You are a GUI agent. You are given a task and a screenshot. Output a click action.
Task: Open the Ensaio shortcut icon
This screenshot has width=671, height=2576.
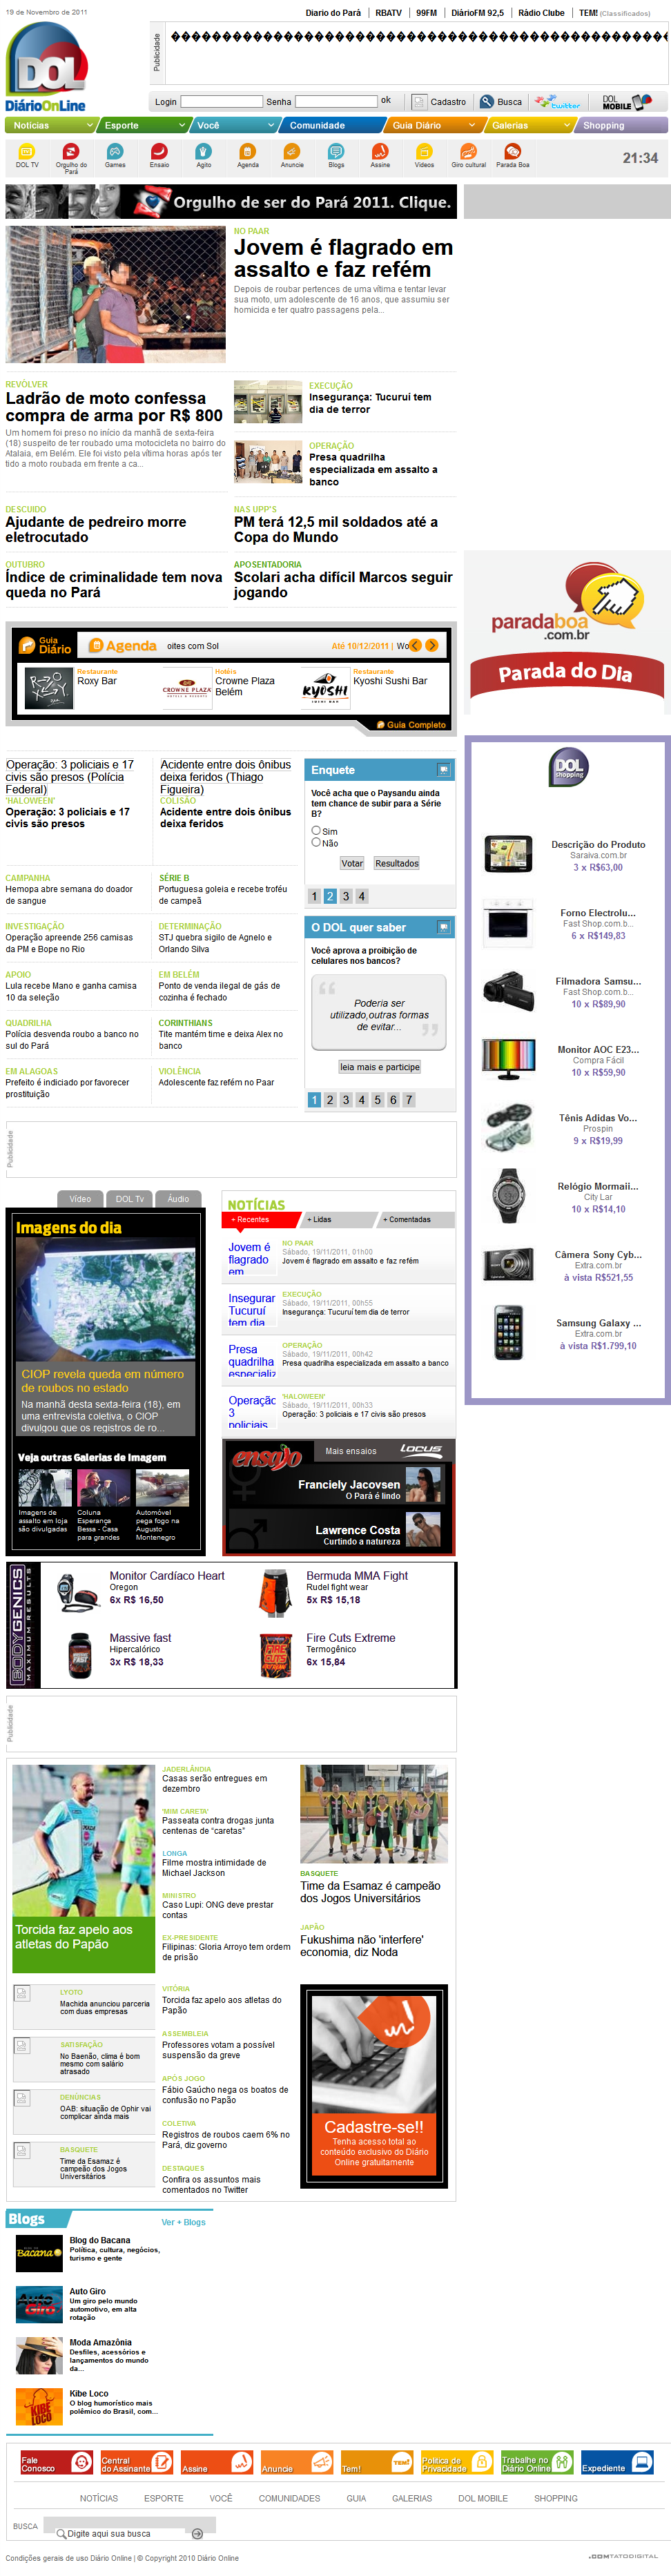[159, 152]
